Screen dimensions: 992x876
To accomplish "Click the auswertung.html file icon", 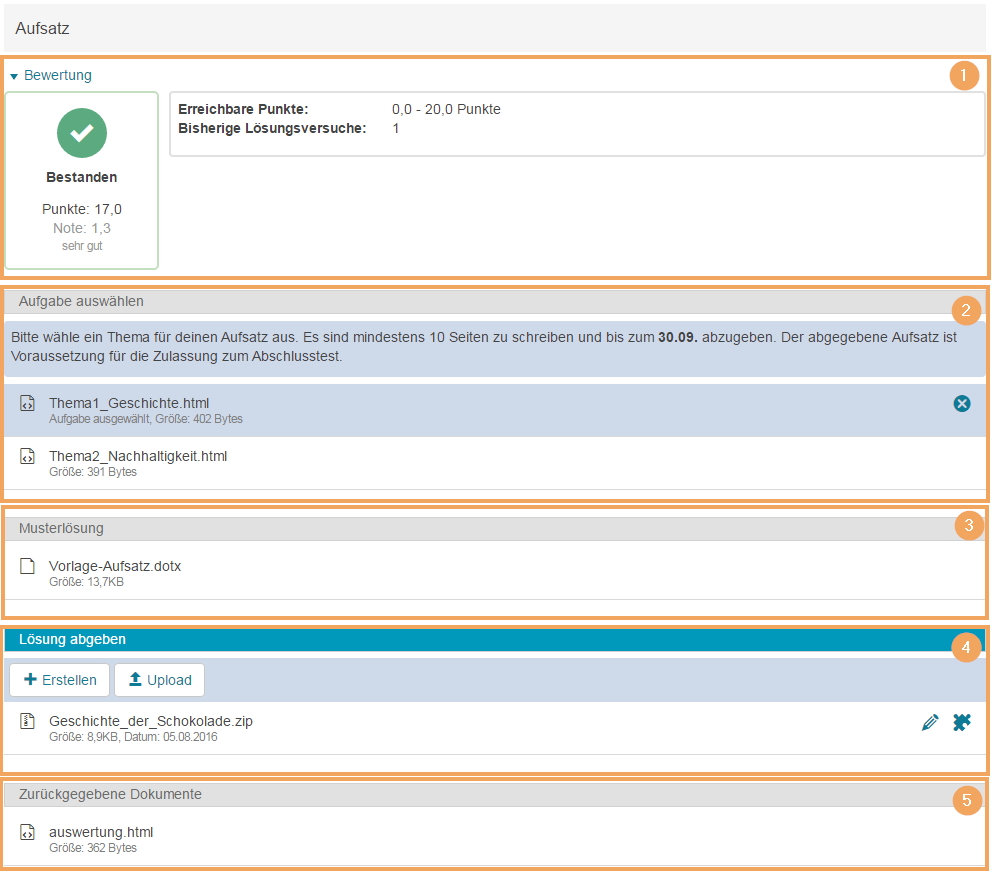I will (28, 832).
